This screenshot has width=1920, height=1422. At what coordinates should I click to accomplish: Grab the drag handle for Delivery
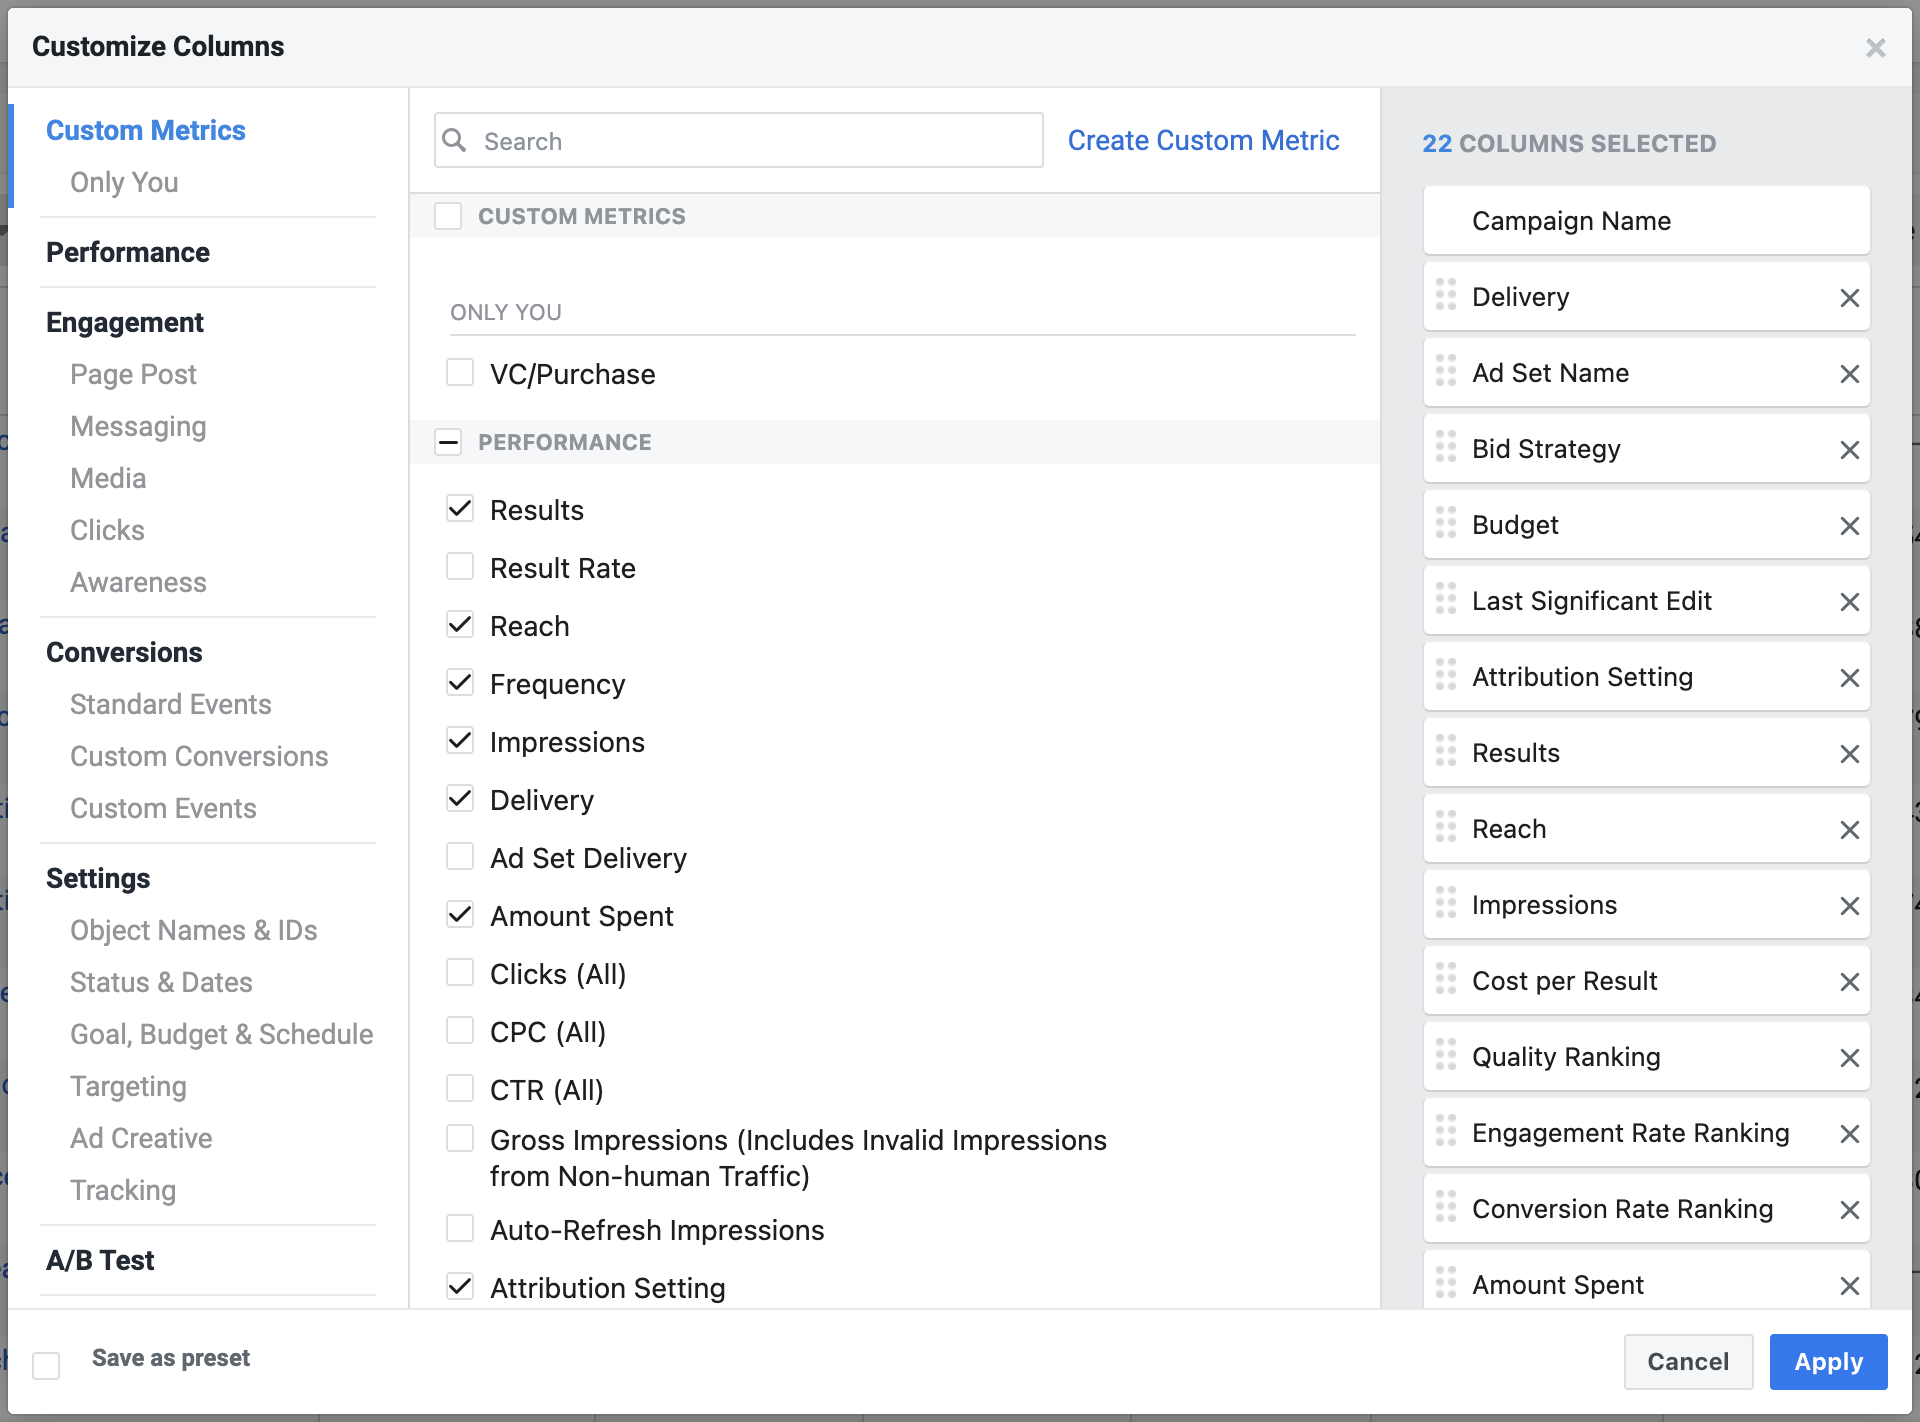[x=1446, y=294]
